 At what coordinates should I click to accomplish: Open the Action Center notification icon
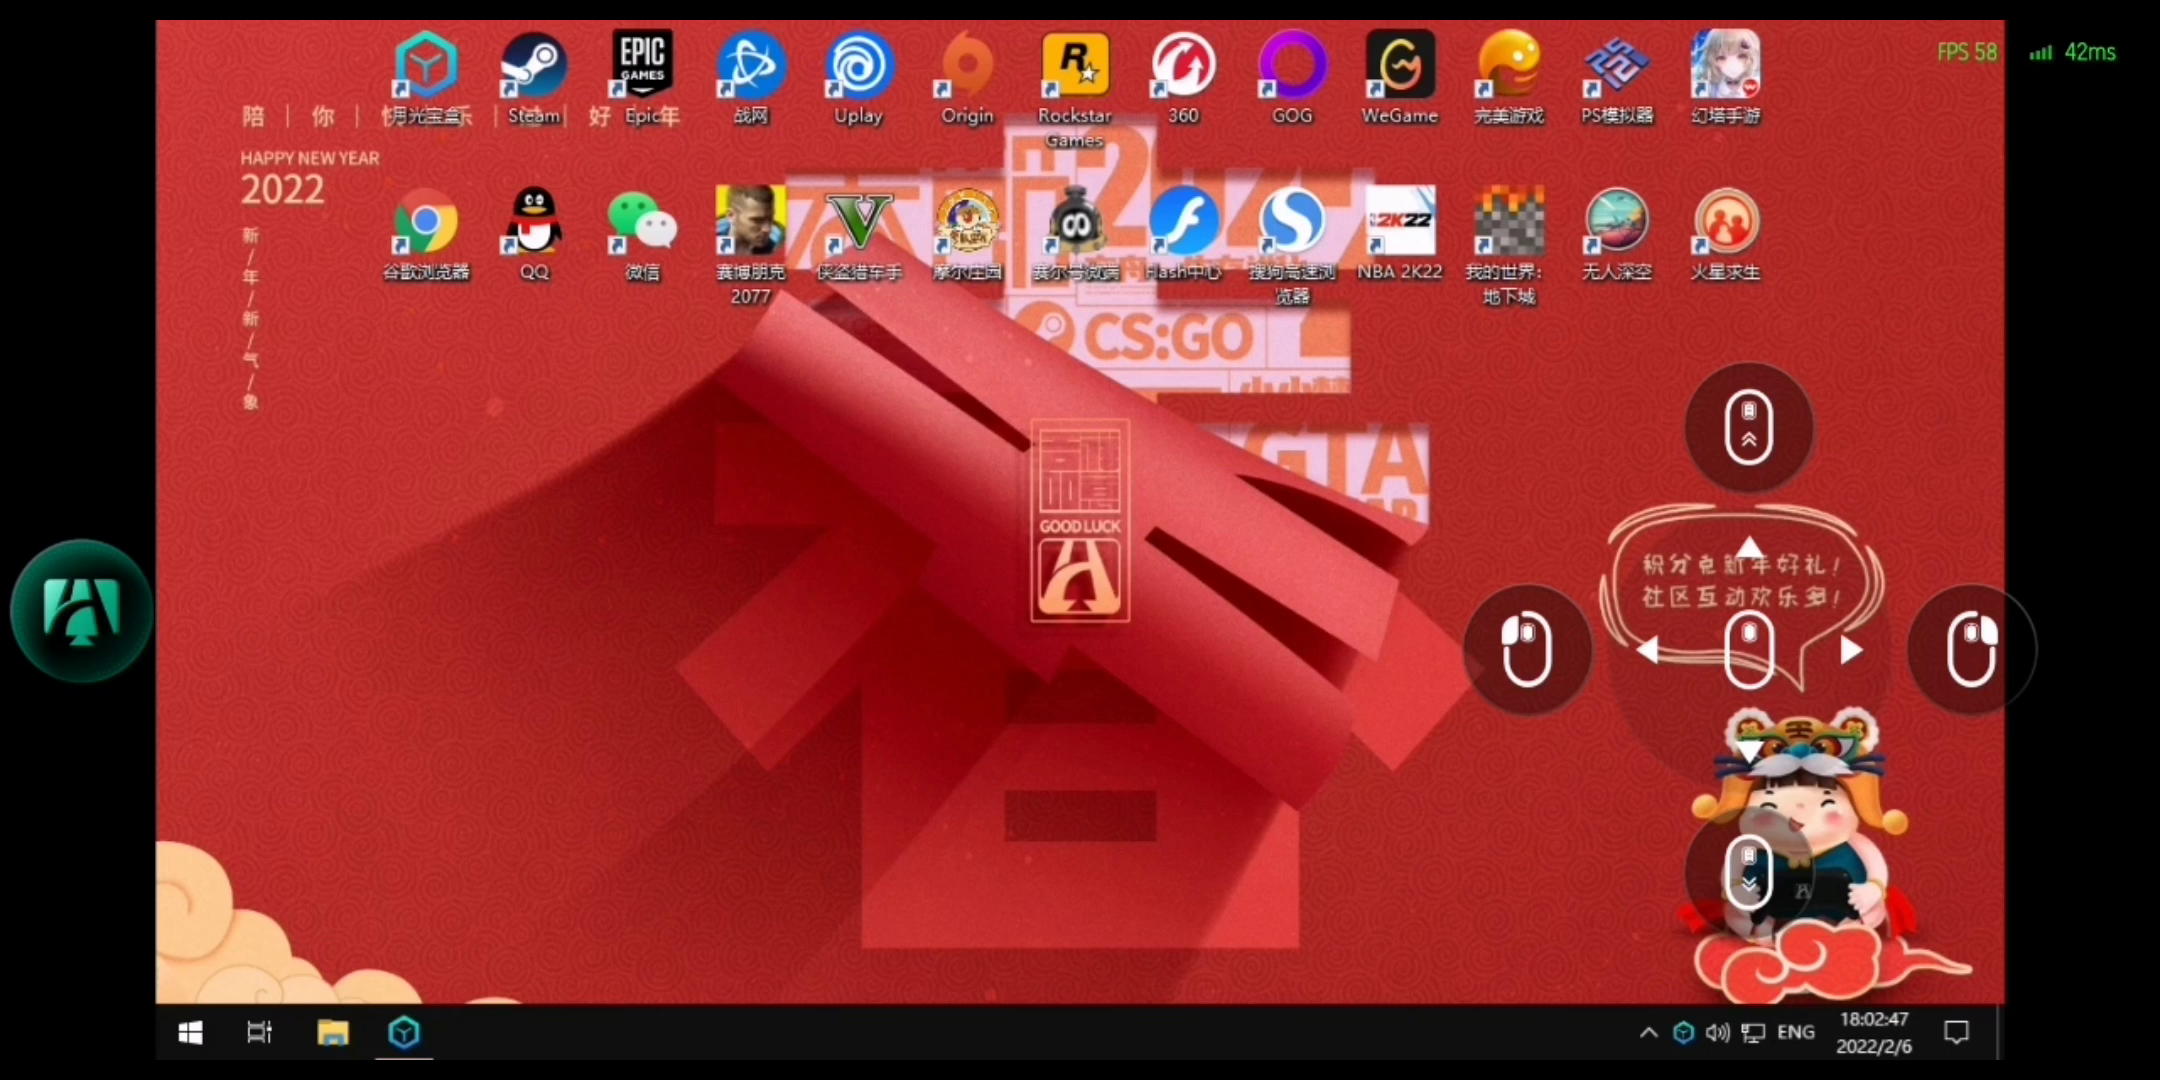[1956, 1032]
